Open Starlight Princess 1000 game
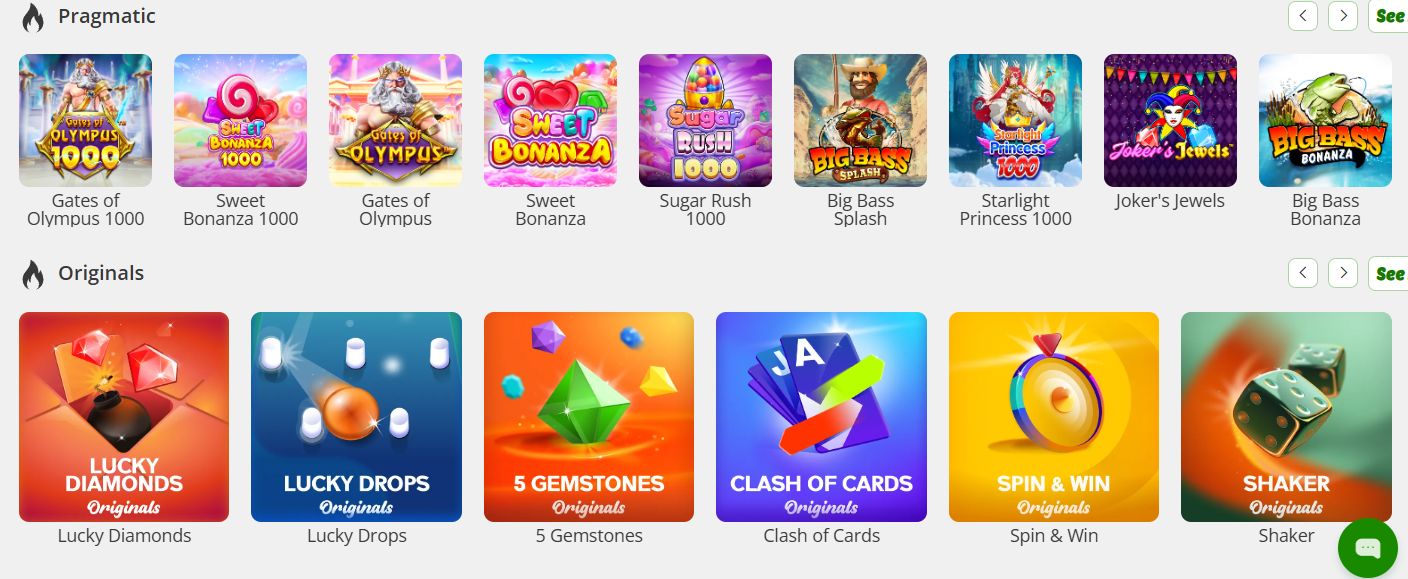Viewport: 1408px width, 579px height. tap(1015, 120)
